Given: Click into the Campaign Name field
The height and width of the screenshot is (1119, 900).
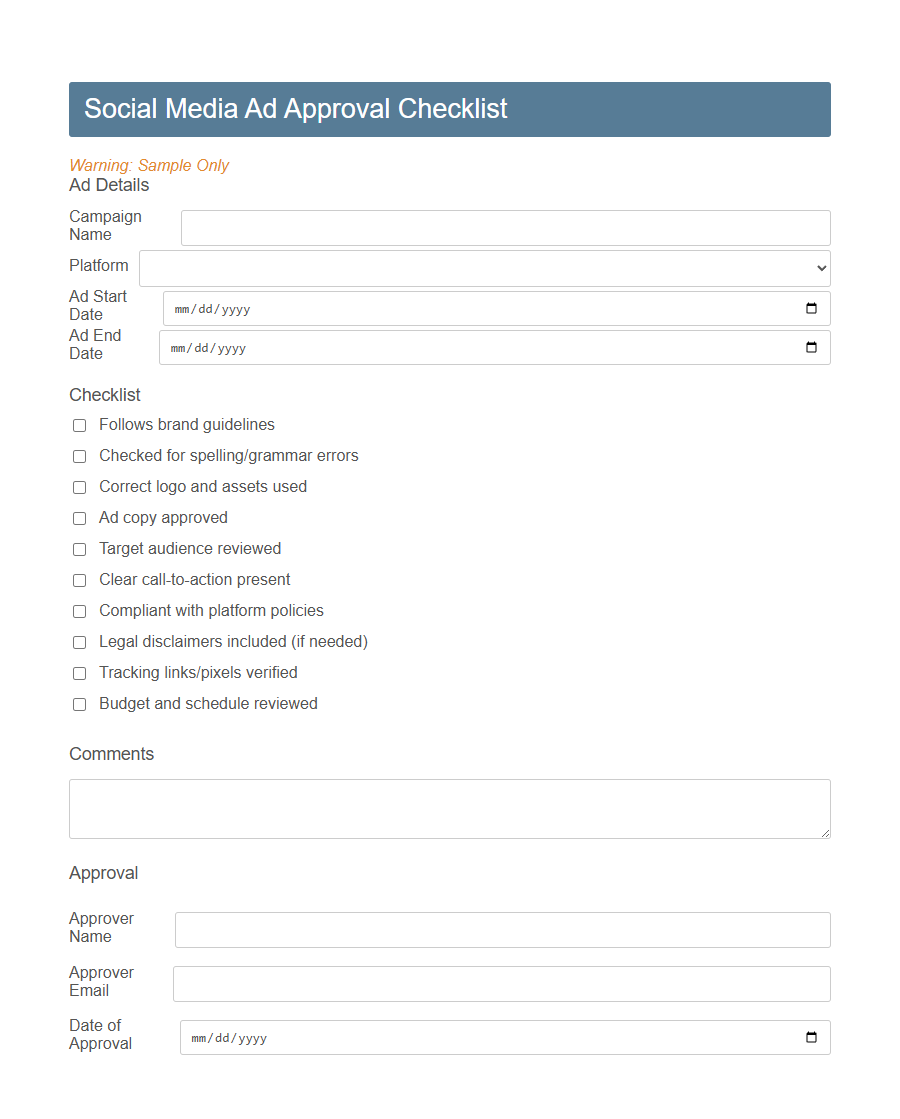Looking at the screenshot, I should pyautogui.click(x=505, y=228).
